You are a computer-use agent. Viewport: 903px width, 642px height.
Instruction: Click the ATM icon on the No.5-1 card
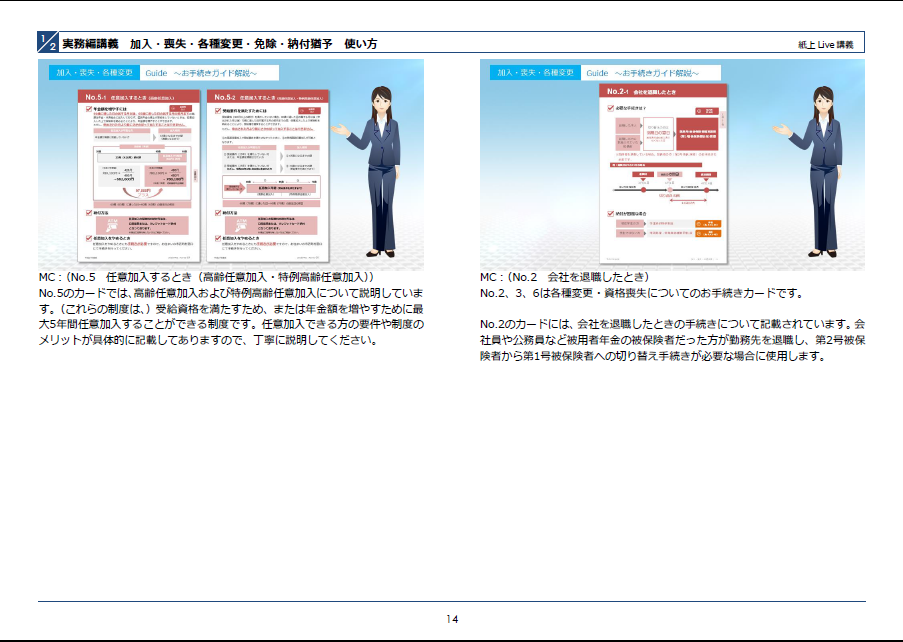coord(112,223)
